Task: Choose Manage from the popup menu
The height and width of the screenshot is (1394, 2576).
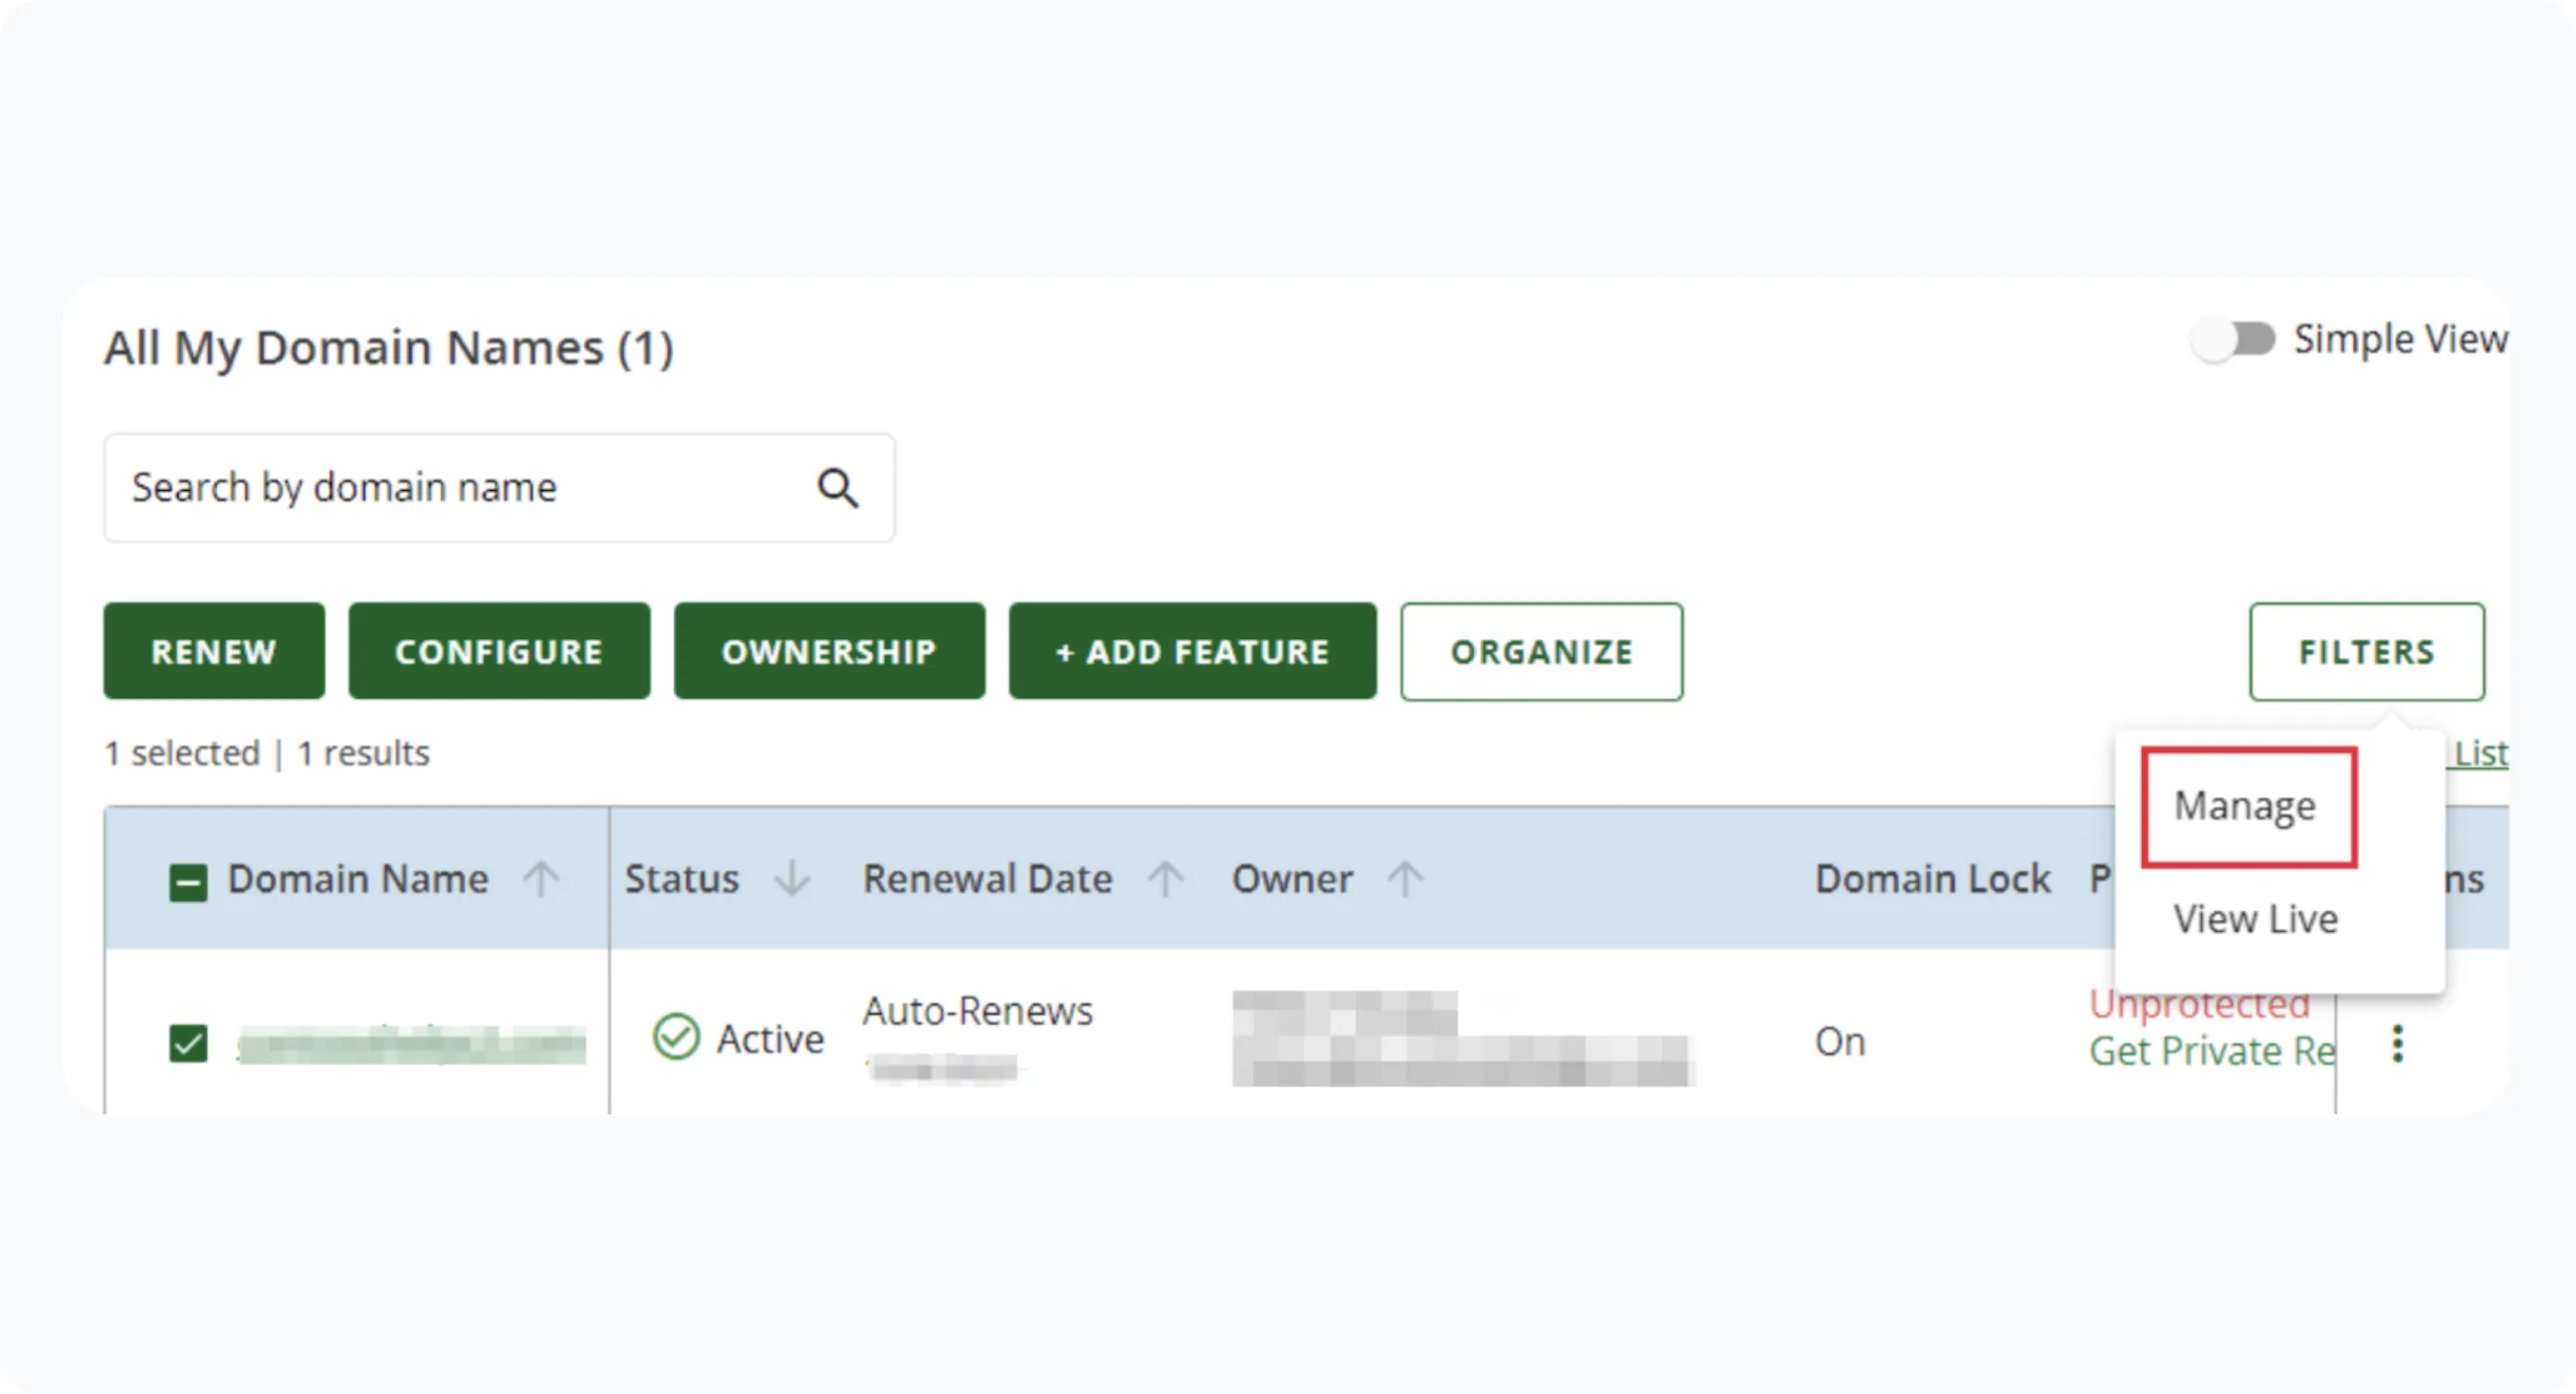Action: (x=2245, y=806)
